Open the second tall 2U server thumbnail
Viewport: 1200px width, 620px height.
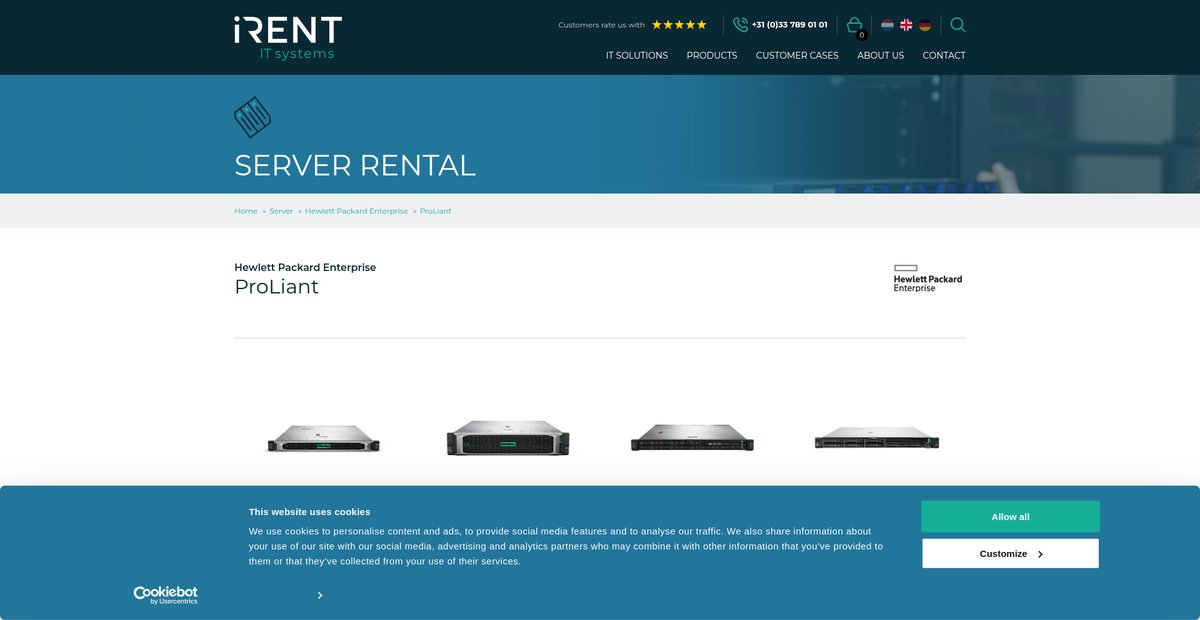pos(508,438)
